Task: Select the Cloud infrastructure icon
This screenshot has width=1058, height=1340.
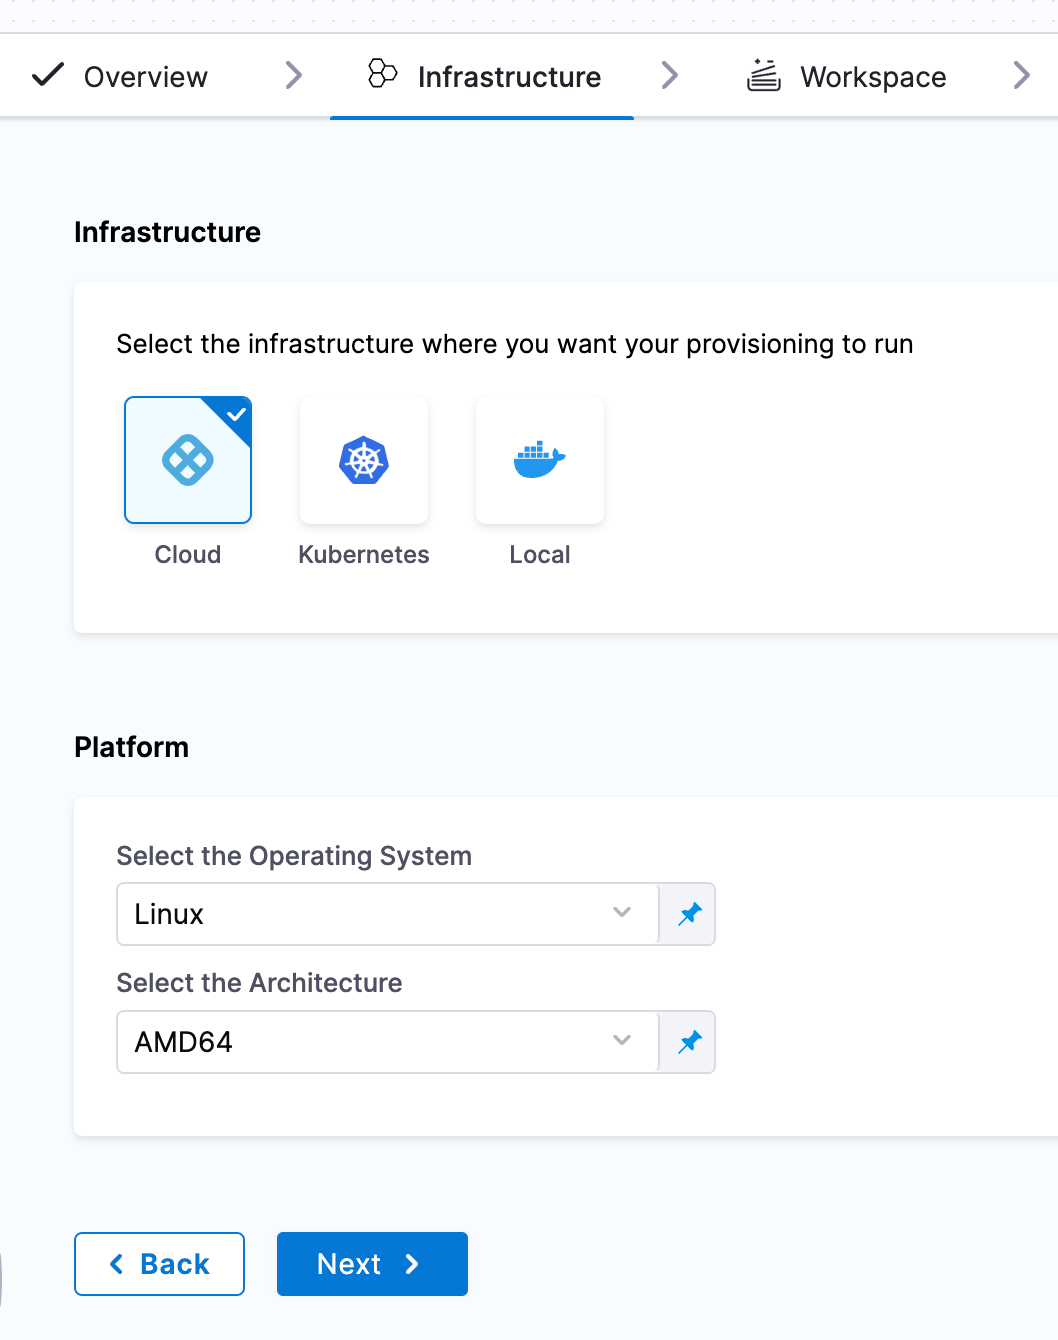Action: 187,461
